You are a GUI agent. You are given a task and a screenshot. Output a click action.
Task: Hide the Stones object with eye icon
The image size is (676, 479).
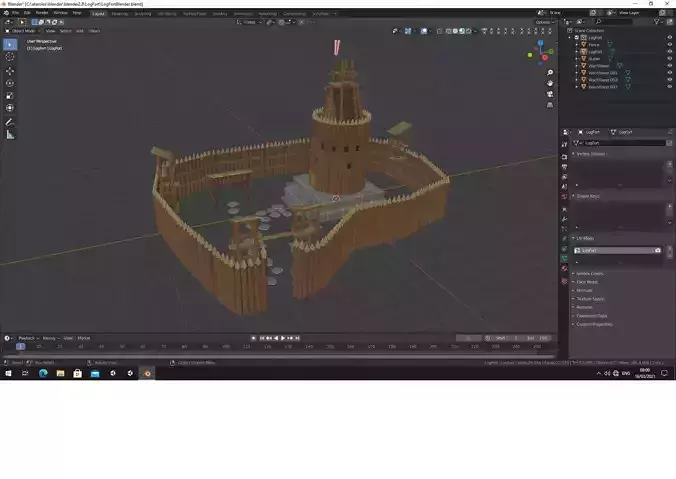[670, 59]
